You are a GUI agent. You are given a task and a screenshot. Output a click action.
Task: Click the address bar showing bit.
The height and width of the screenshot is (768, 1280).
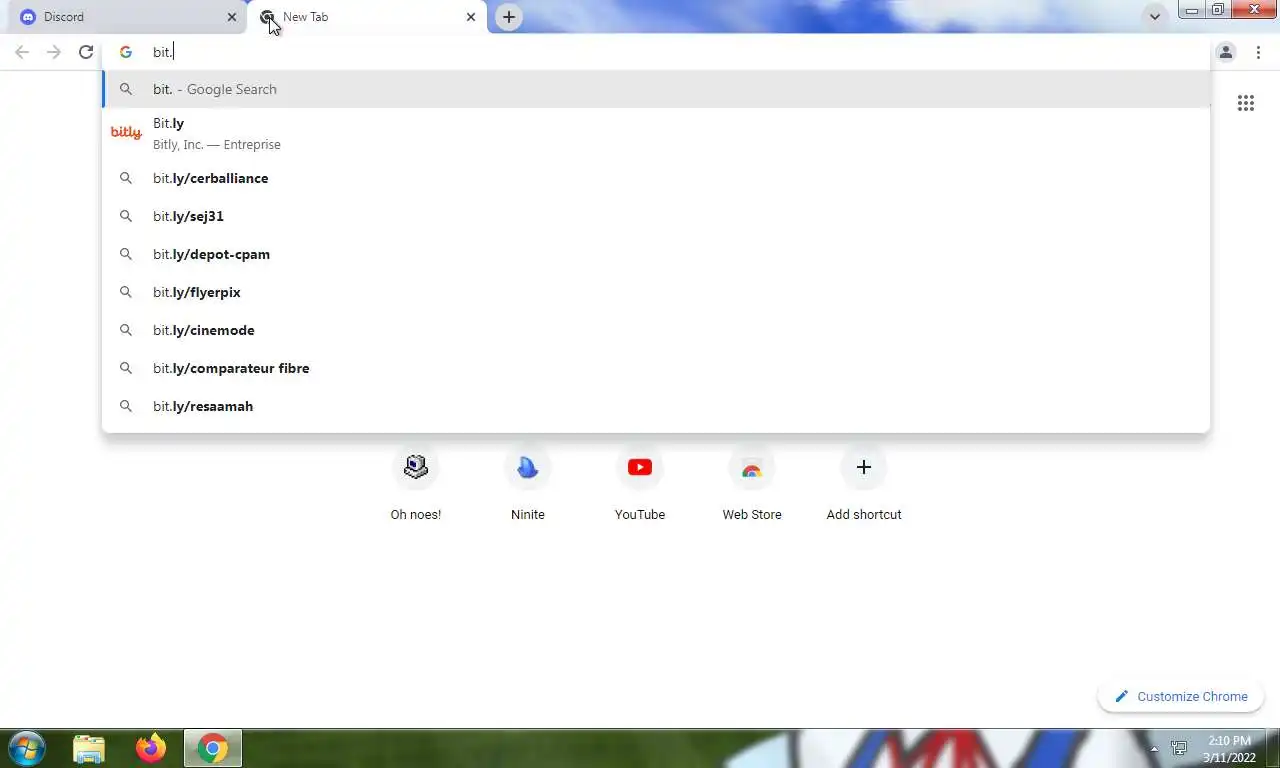(x=655, y=52)
